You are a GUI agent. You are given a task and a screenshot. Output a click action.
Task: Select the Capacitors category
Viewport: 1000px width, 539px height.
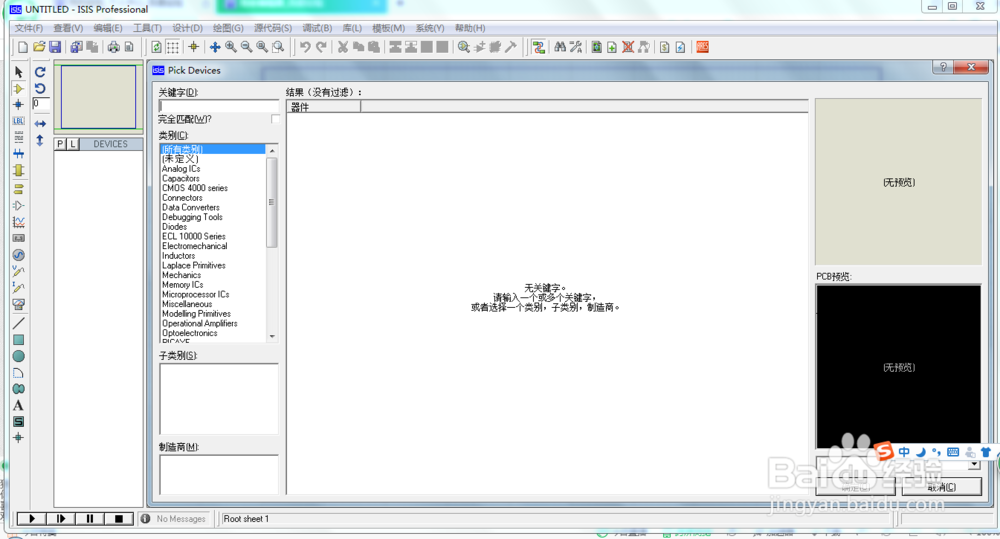tap(180, 179)
